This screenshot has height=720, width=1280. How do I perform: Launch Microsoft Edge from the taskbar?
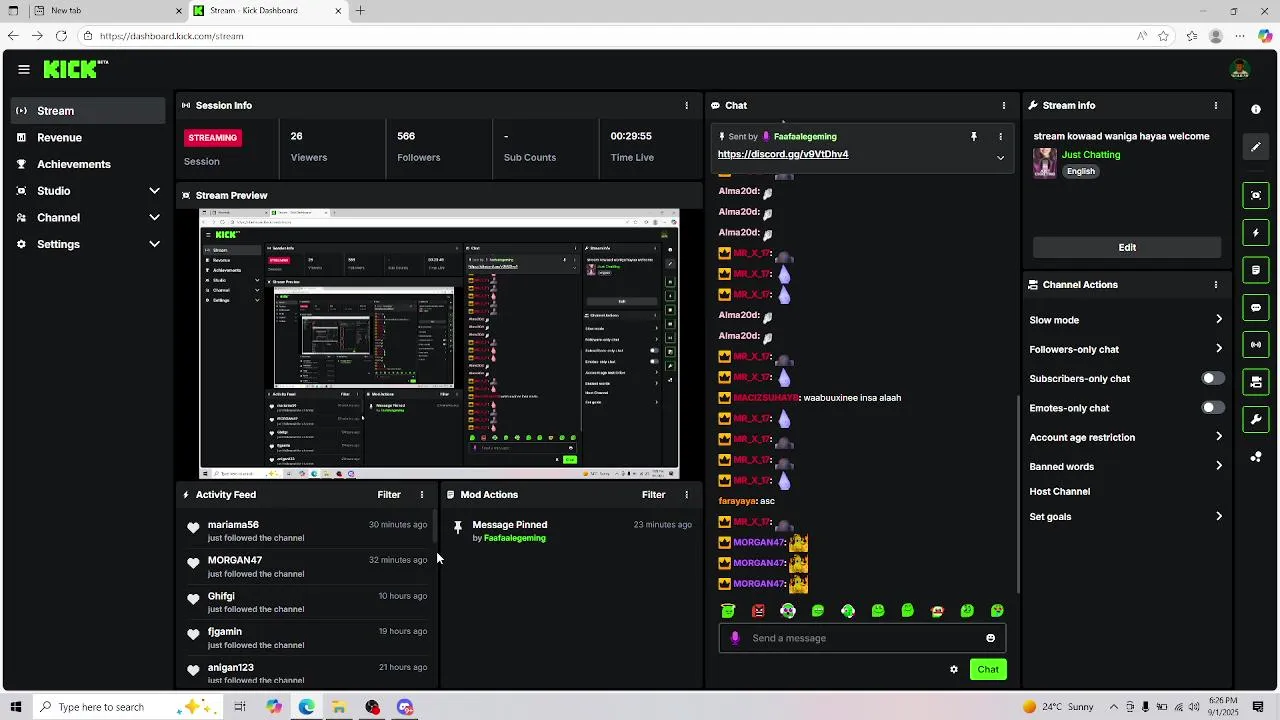pyautogui.click(x=306, y=707)
